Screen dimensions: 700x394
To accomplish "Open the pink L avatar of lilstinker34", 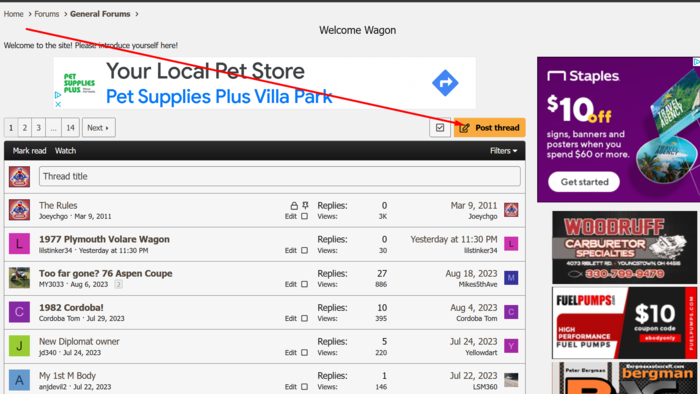I will pyautogui.click(x=19, y=244).
